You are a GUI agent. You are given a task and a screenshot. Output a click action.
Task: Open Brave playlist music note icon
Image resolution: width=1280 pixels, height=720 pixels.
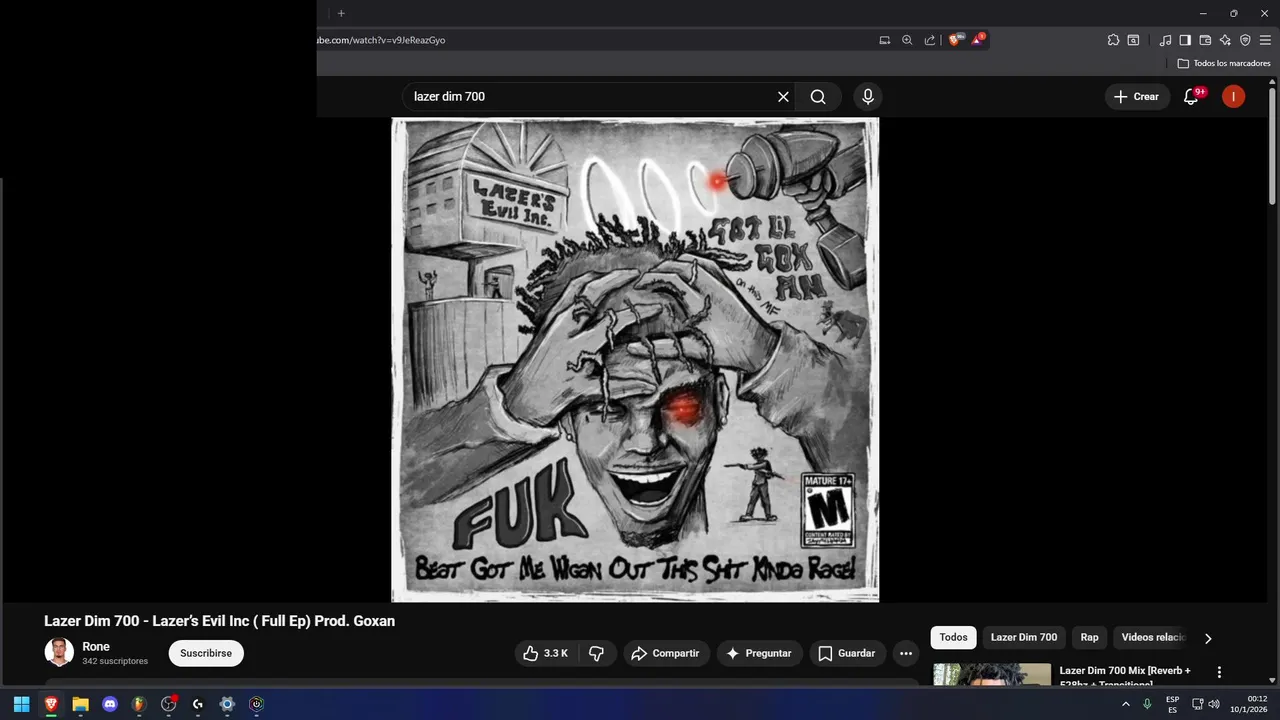(x=1165, y=40)
